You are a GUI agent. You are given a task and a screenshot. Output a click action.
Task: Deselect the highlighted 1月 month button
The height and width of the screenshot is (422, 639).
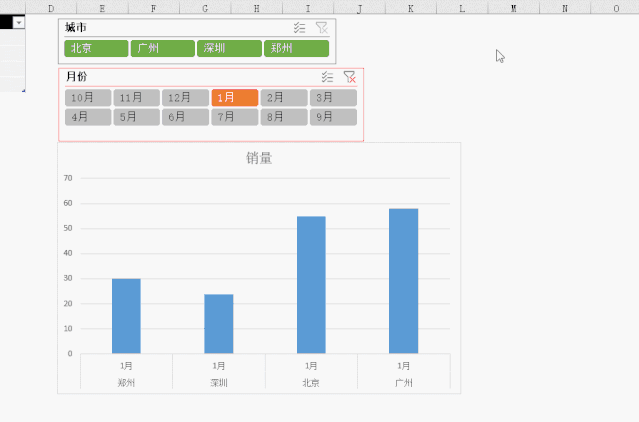point(234,98)
